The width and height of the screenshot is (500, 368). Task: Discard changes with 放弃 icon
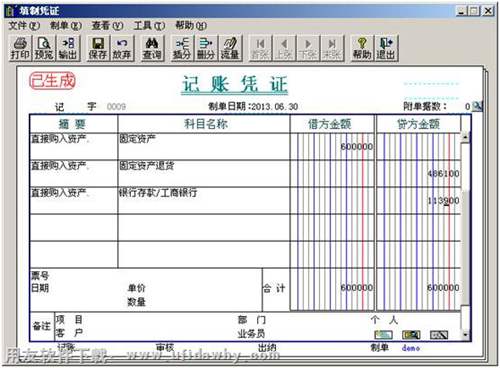122,48
